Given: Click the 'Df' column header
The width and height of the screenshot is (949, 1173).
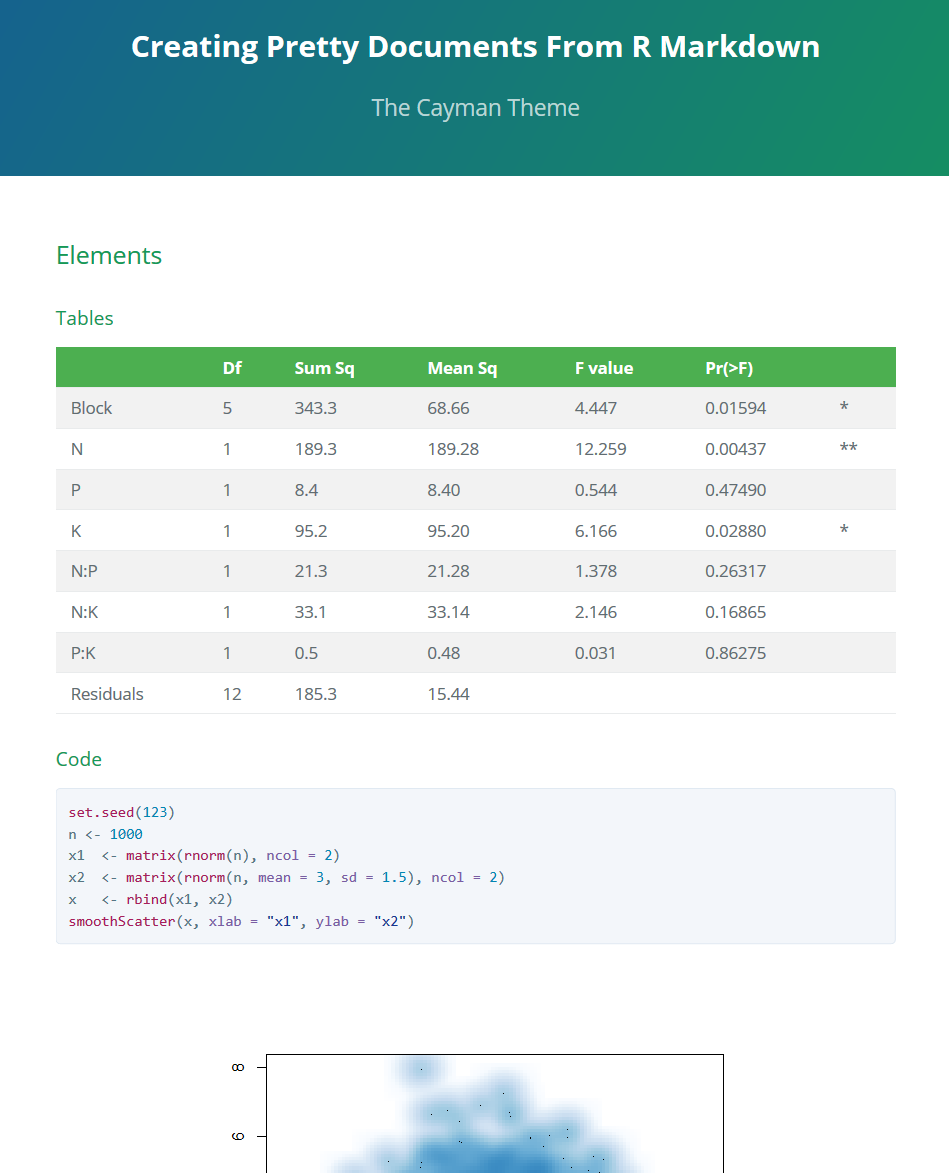Looking at the screenshot, I should (233, 368).
